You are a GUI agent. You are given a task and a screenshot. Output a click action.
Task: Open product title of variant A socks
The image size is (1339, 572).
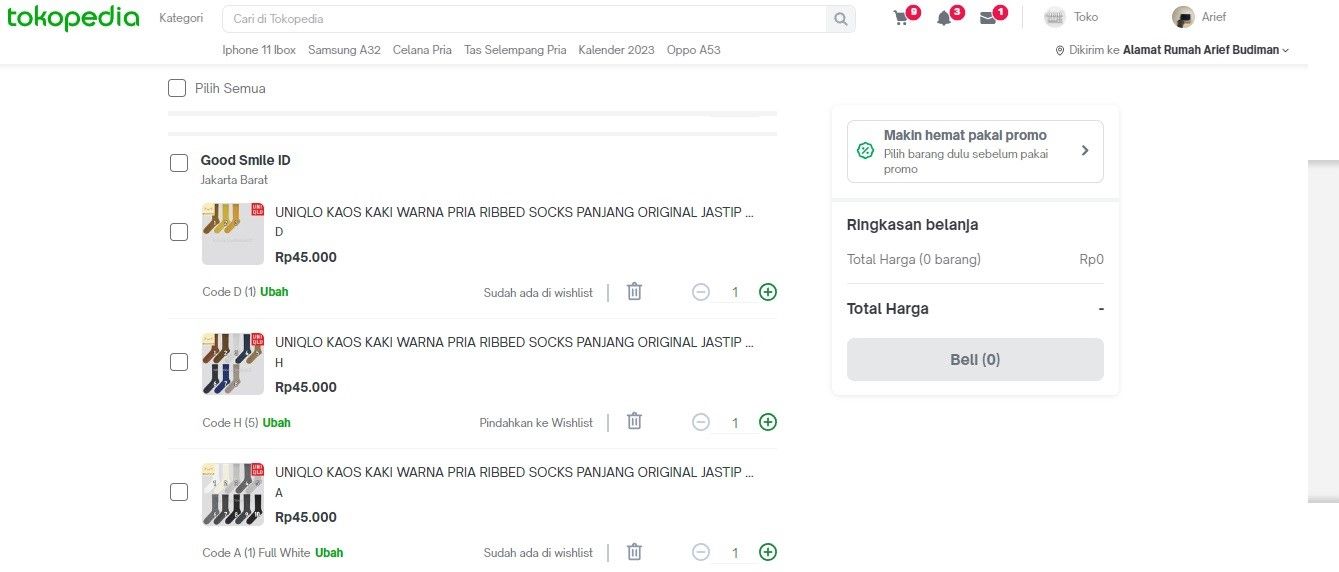click(x=514, y=472)
